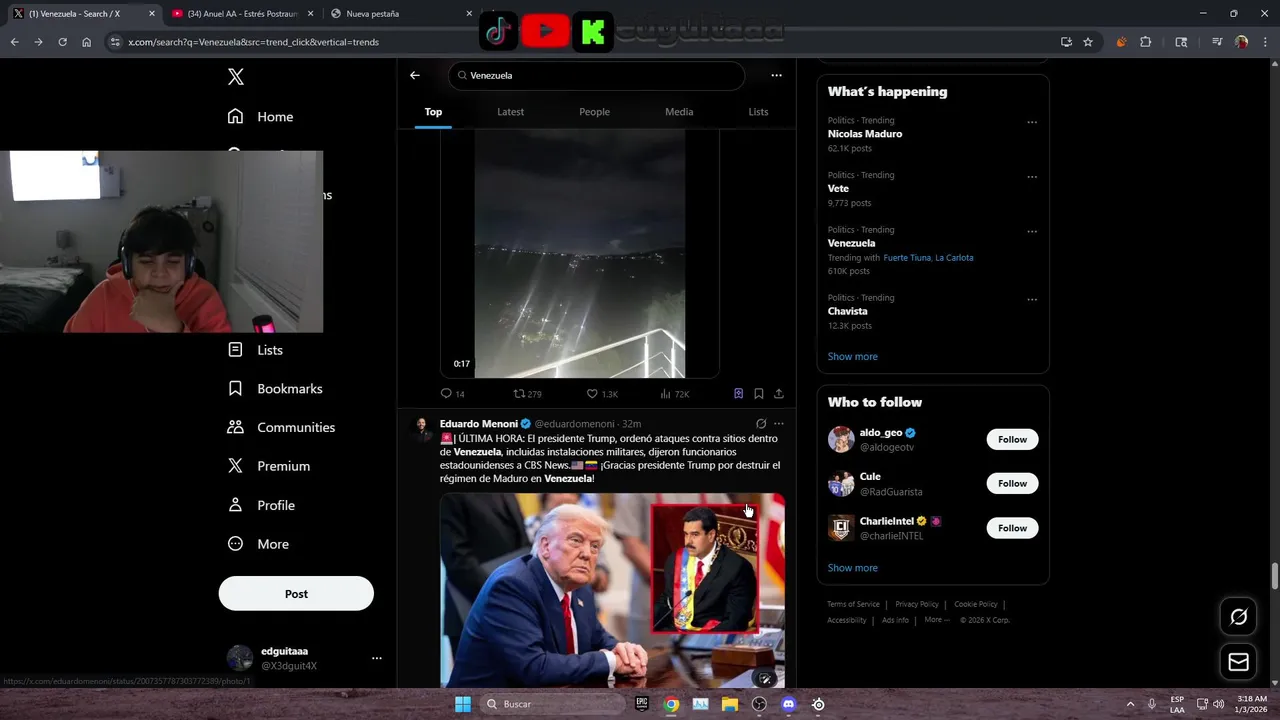Image resolution: width=1280 pixels, height=720 pixels.
Task: Switch to the Lists tab
Action: (x=759, y=112)
